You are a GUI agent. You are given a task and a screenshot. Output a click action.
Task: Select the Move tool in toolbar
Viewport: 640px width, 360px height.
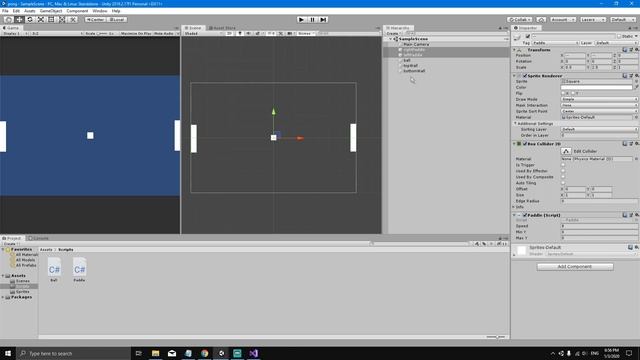click(19, 20)
